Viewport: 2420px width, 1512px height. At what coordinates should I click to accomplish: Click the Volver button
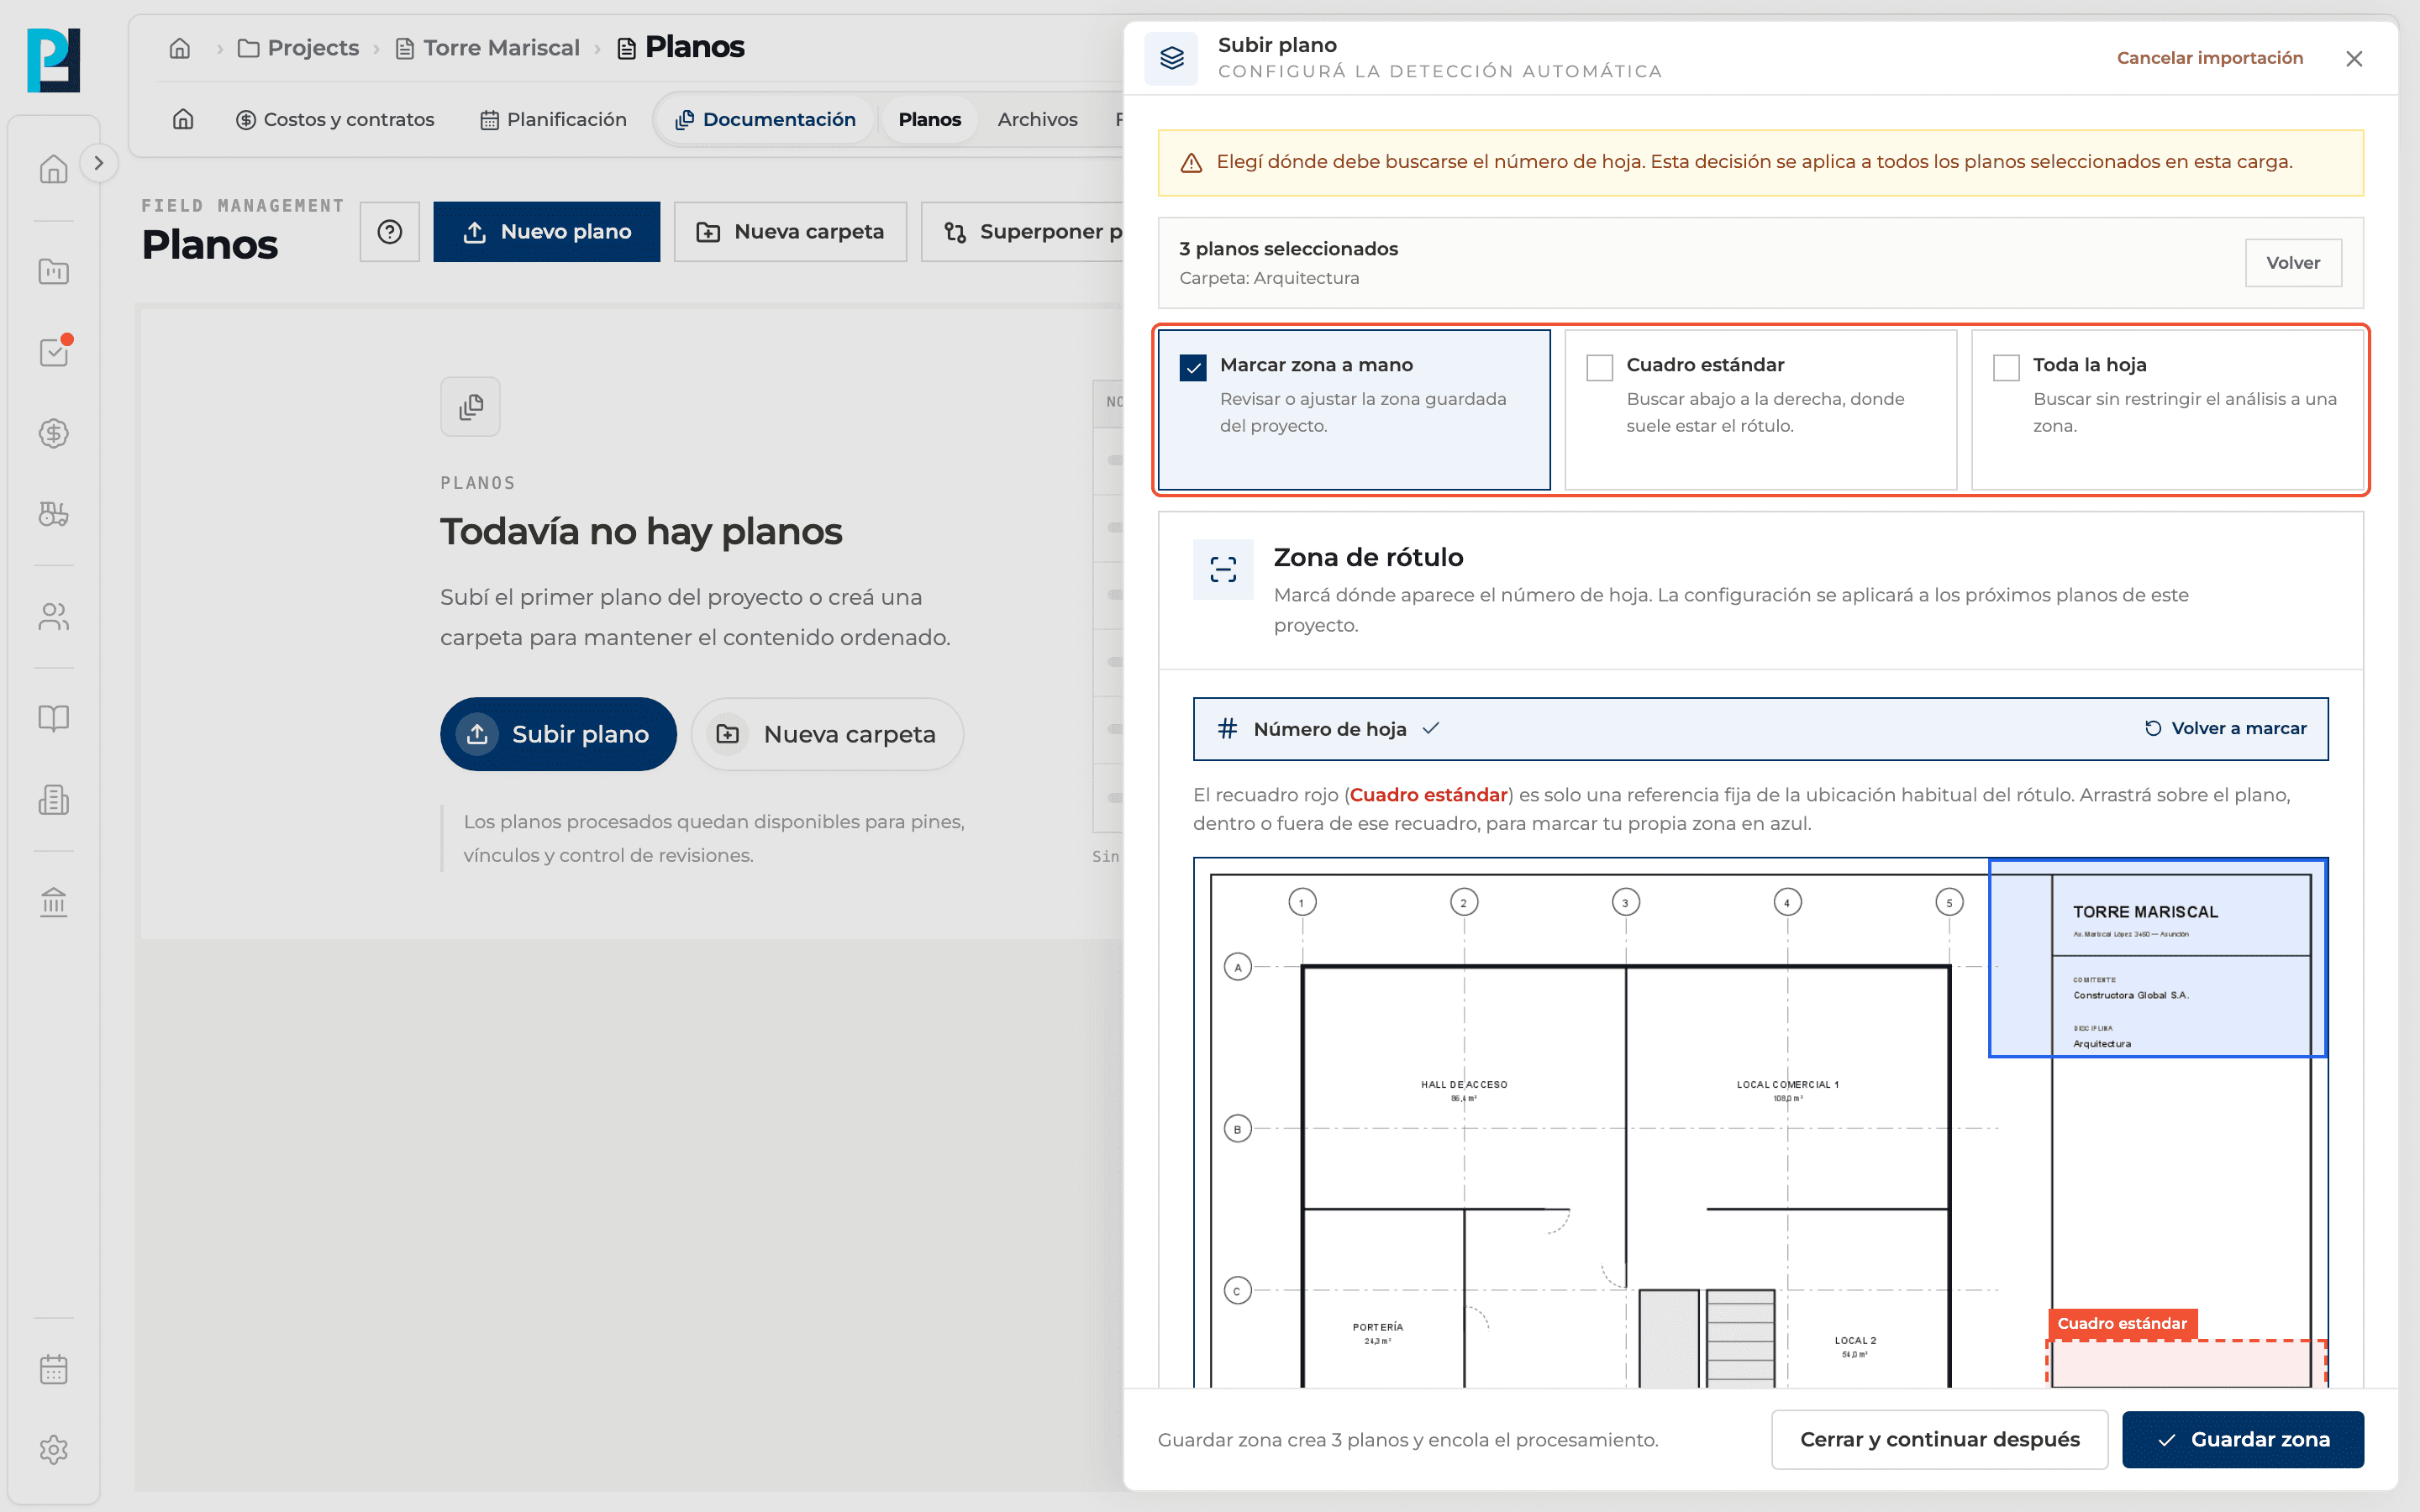(x=2293, y=263)
